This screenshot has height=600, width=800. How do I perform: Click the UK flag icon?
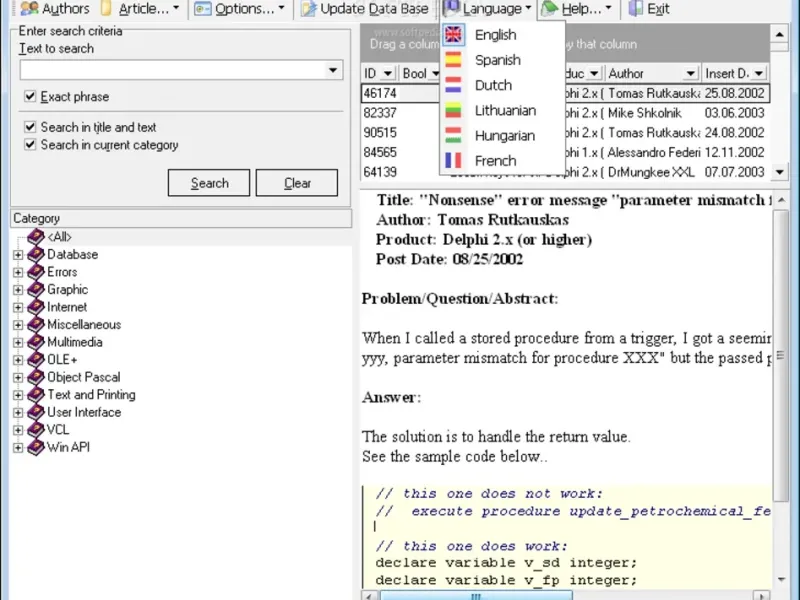[453, 35]
